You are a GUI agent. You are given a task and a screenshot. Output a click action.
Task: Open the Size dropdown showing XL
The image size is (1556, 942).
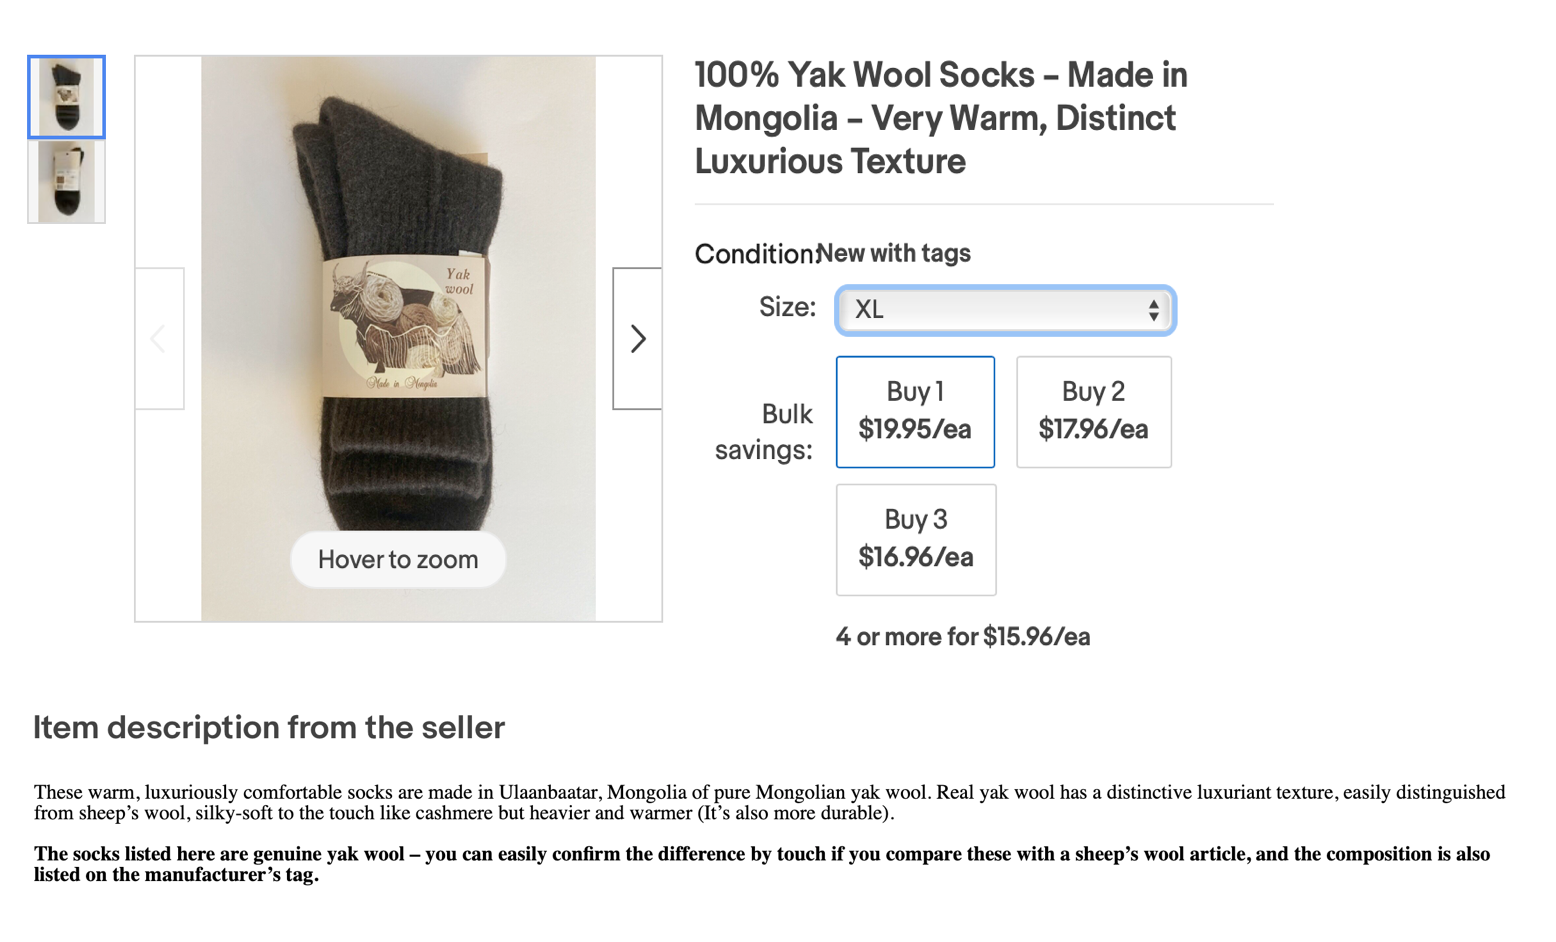click(x=992, y=310)
